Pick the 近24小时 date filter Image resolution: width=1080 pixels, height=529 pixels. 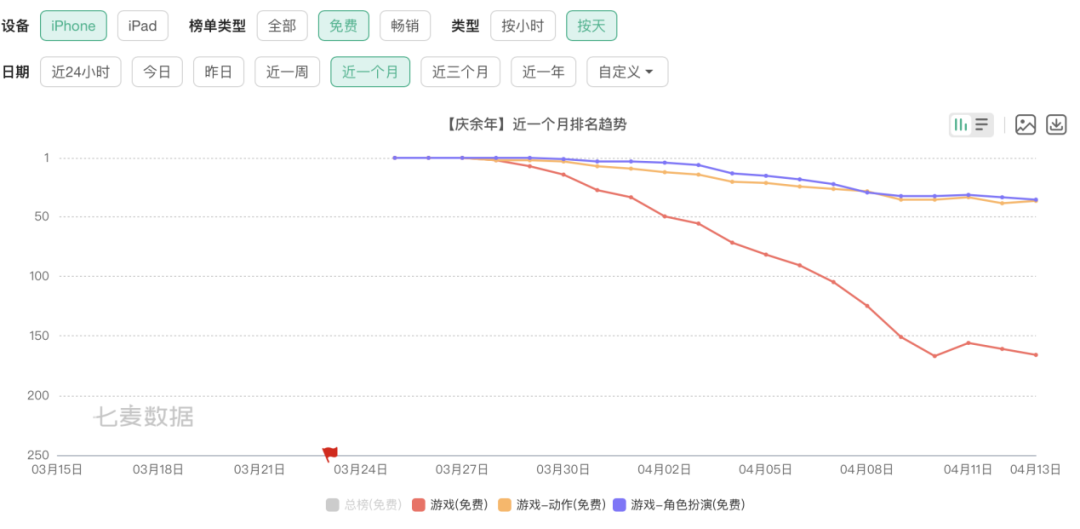point(81,72)
